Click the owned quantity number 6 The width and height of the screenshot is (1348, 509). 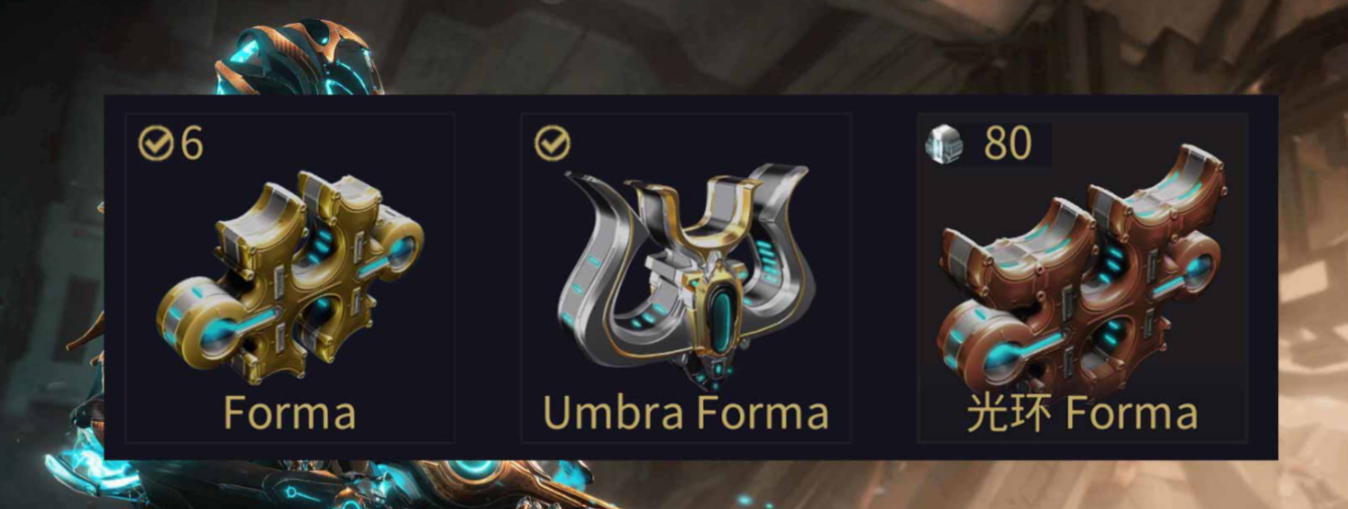(x=192, y=145)
